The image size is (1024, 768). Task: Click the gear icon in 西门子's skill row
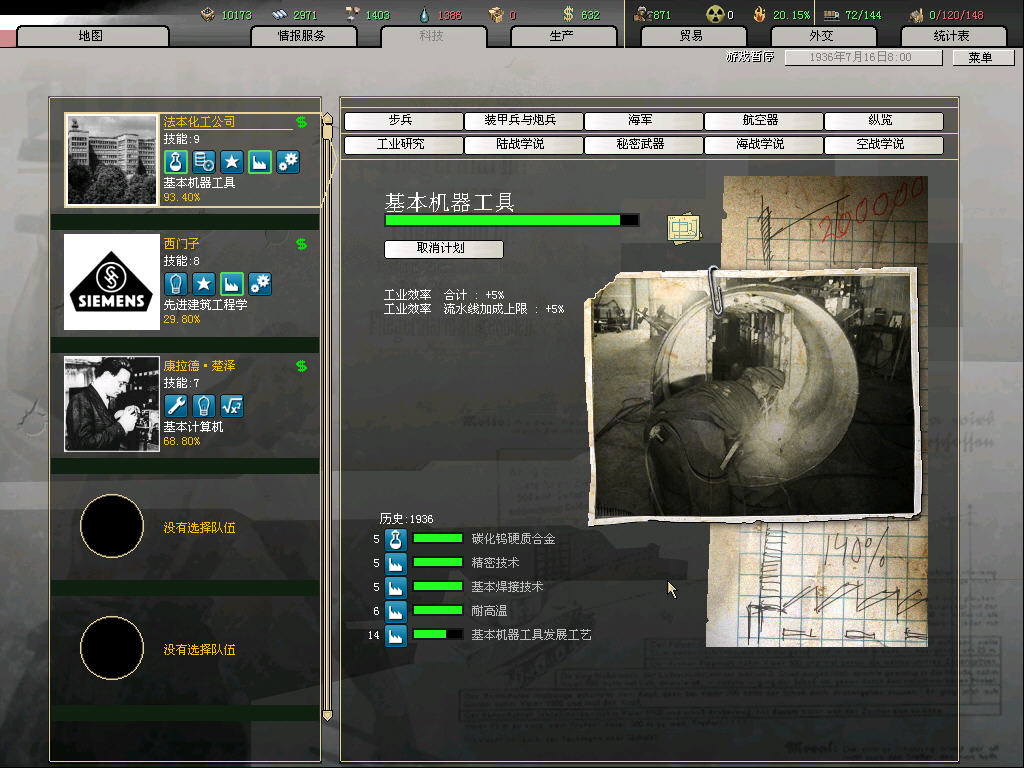click(x=260, y=284)
